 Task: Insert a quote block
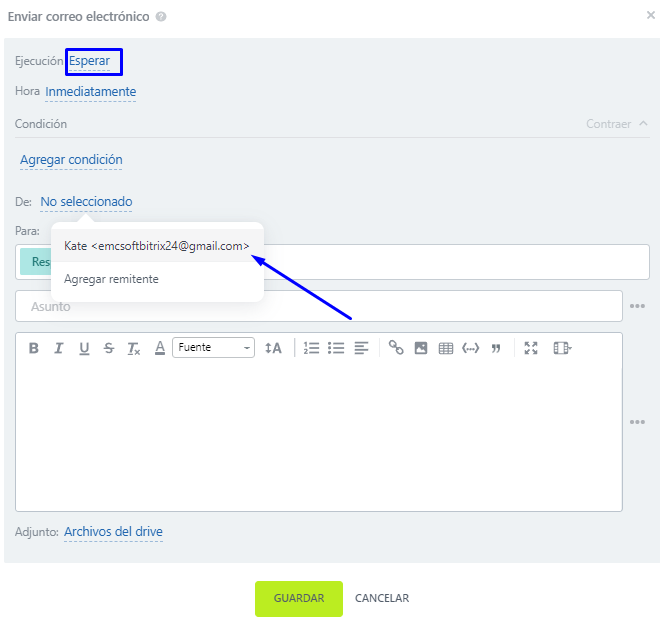tap(495, 348)
